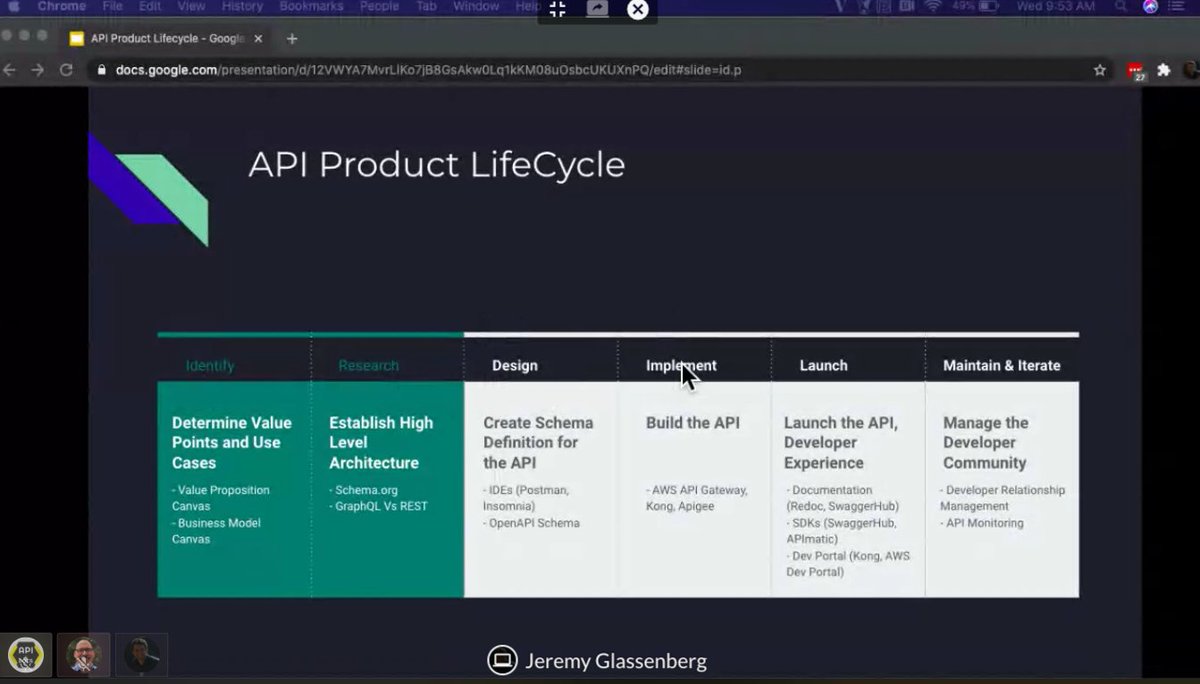
Task: Click the 'API Monitoring' bullet
Action: (982, 523)
